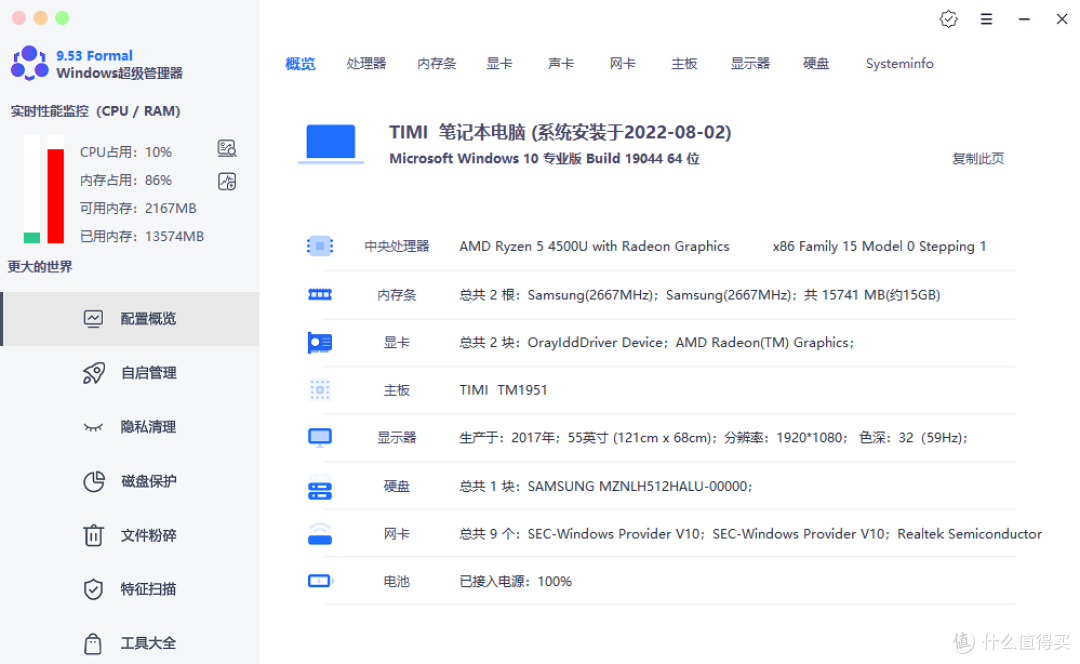The height and width of the screenshot is (664, 1080).
Task: Click the TIMI TM1951 motherboard value
Action: [x=503, y=390]
